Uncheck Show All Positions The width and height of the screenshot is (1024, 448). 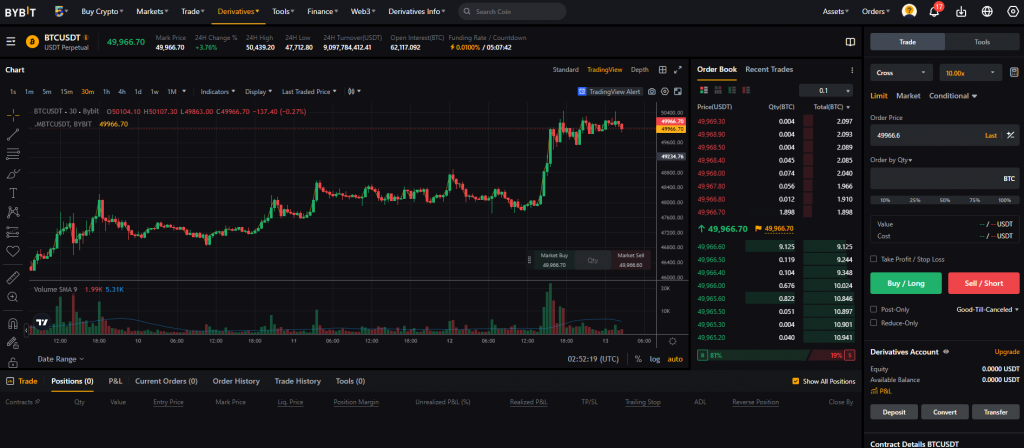tap(795, 381)
